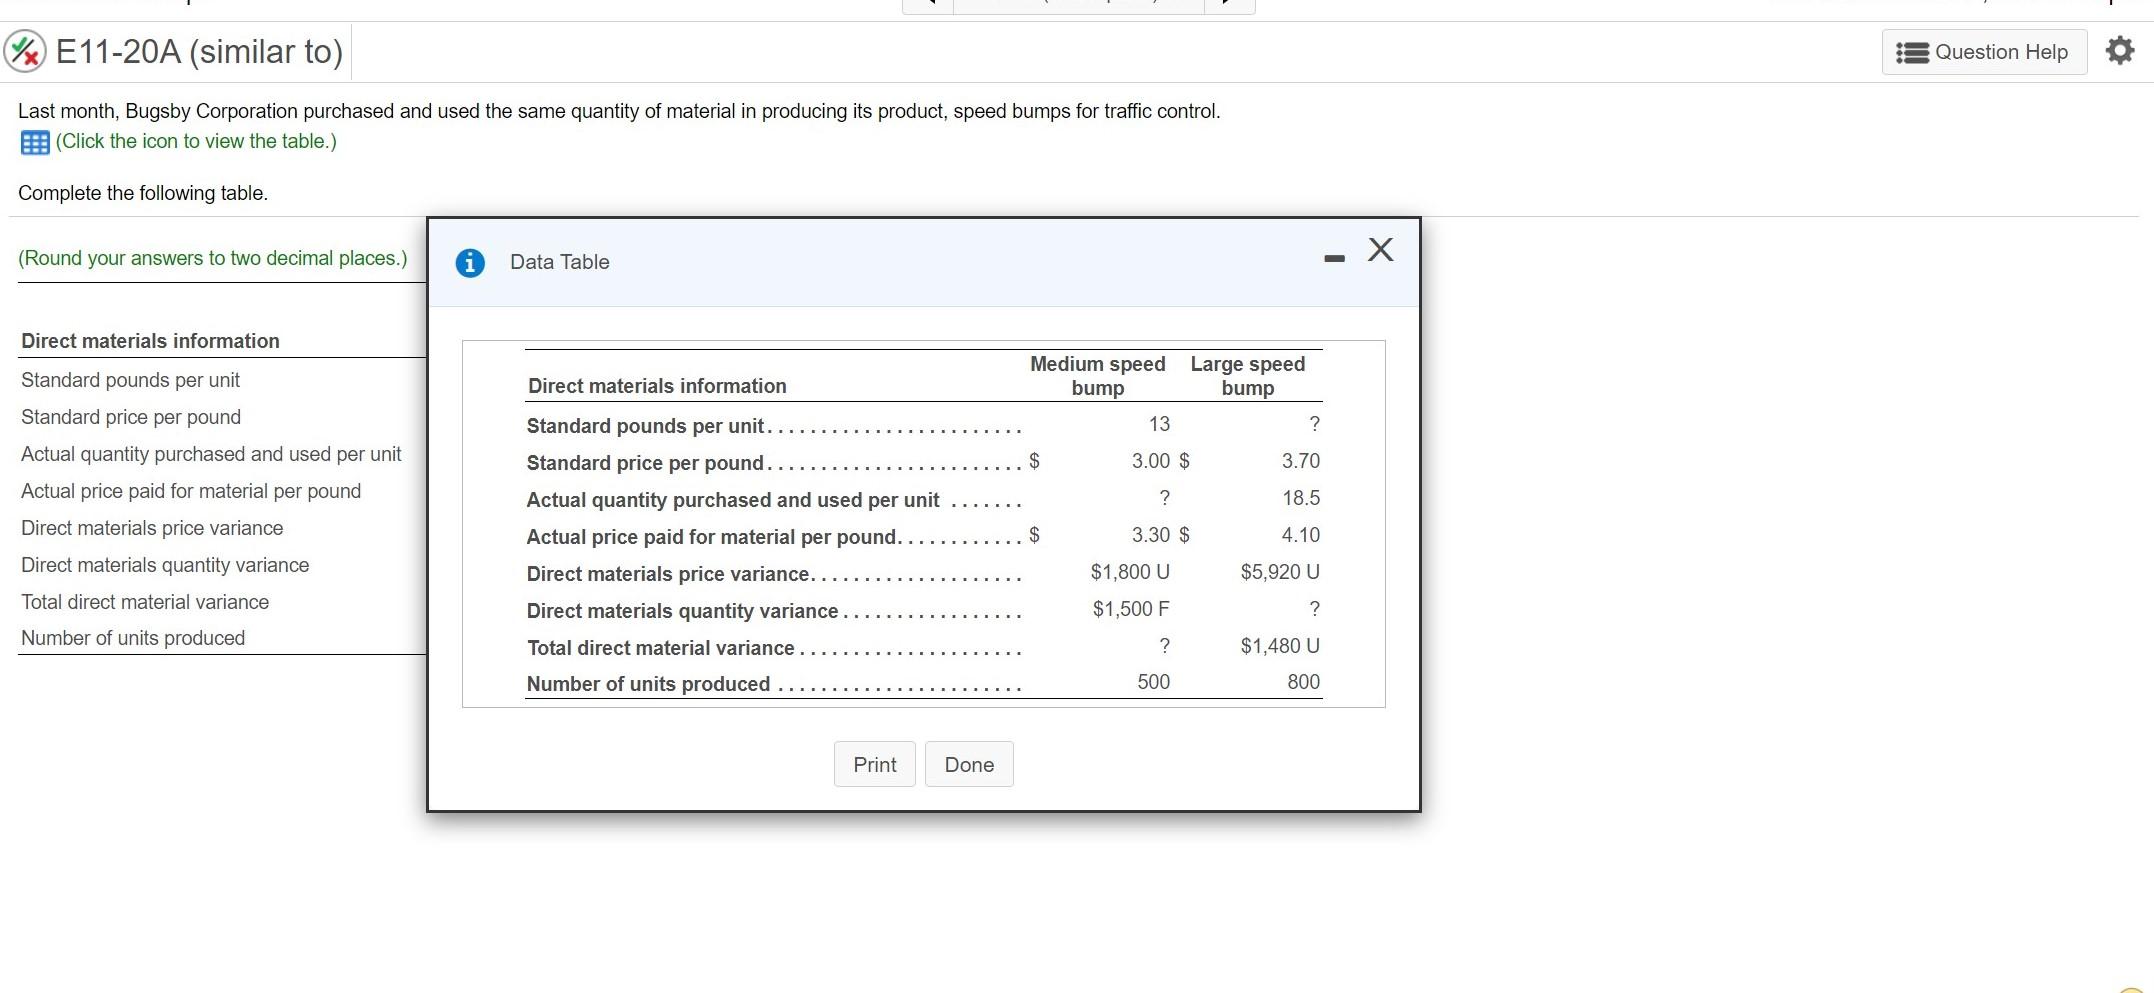This screenshot has height=993, width=2154.
Task: Close the Data Table dialog
Action: tap(1381, 249)
